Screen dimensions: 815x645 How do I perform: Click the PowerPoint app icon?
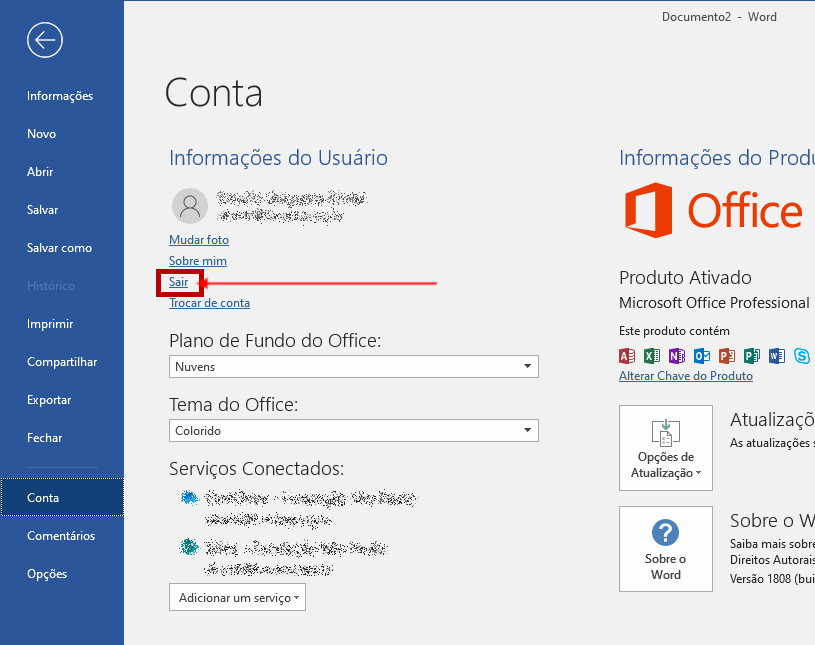pos(727,356)
